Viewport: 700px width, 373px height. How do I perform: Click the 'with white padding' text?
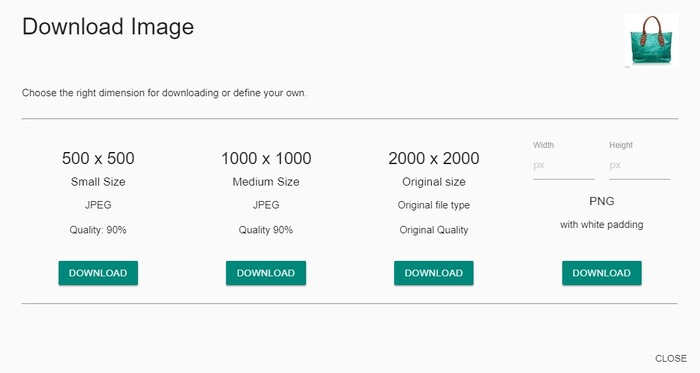click(x=602, y=224)
